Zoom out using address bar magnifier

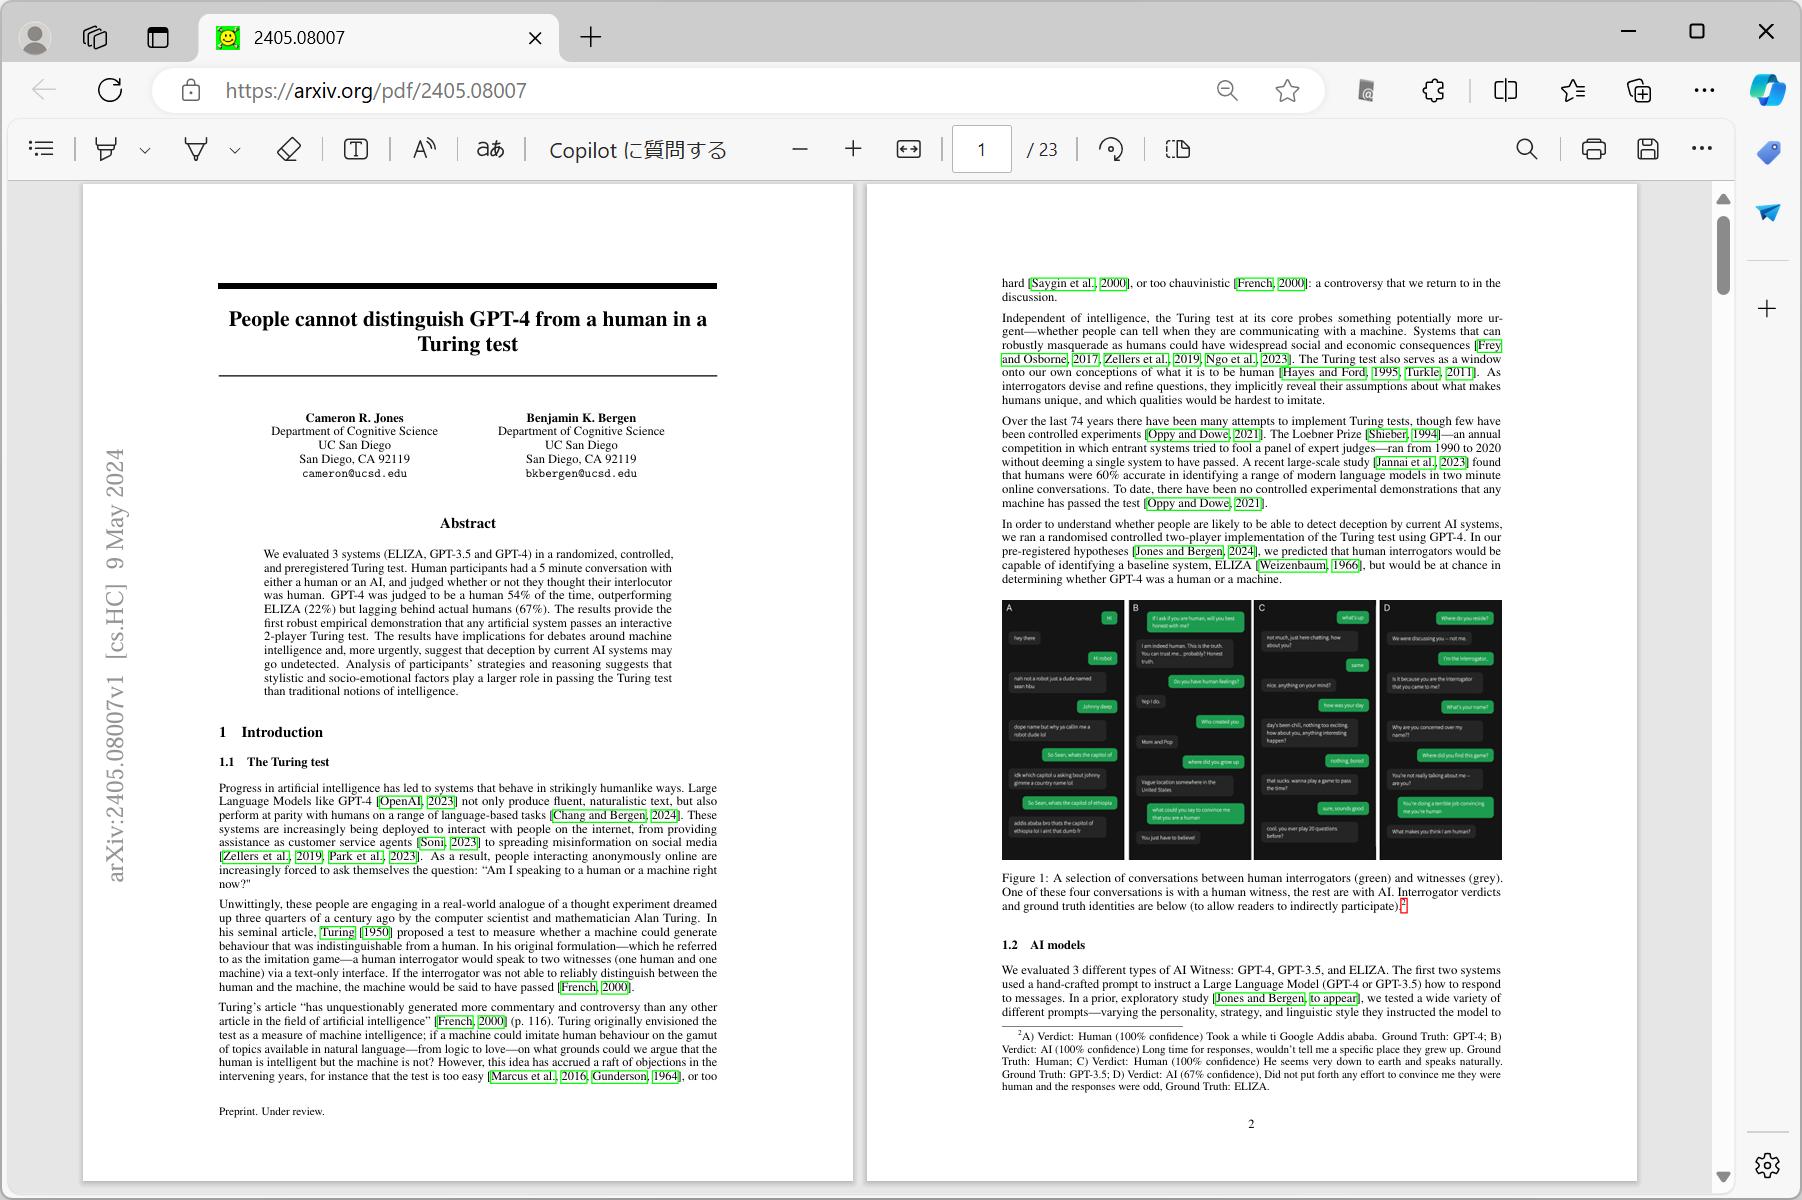[x=1227, y=91]
